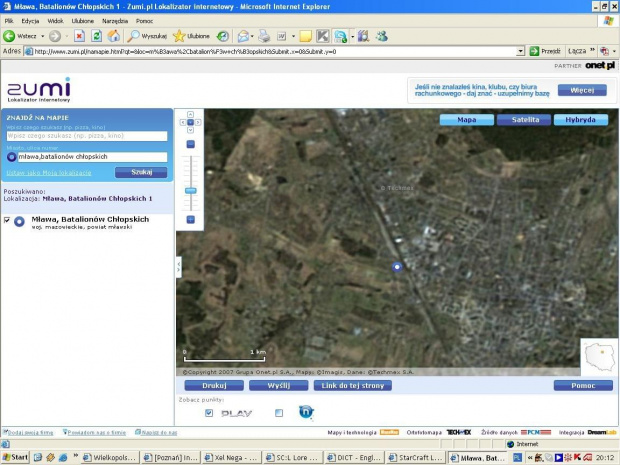Click the Drukuj button

click(214, 386)
